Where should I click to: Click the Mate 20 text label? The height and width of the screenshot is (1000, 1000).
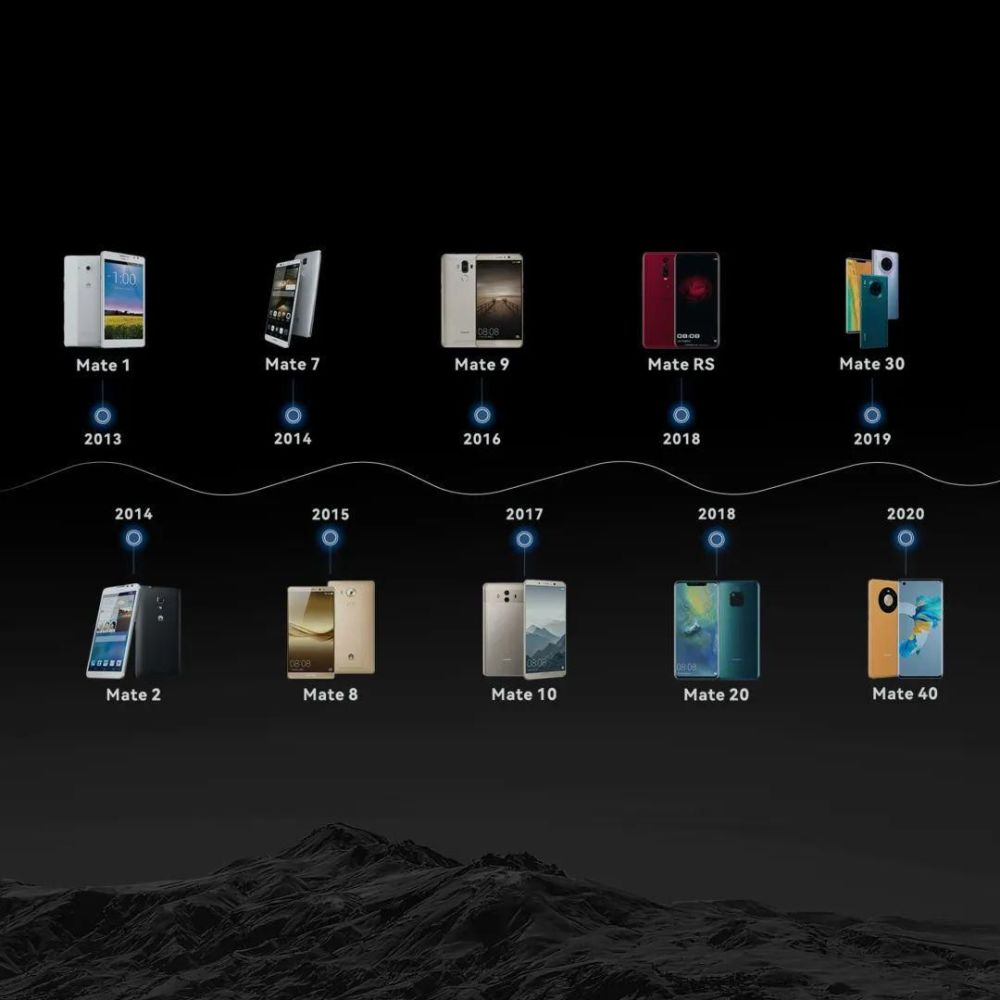[x=716, y=695]
